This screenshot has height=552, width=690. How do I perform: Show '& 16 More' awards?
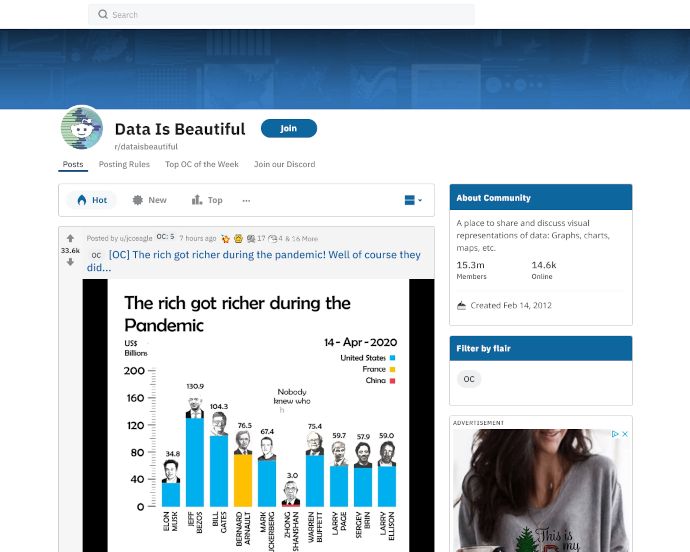[301, 239]
